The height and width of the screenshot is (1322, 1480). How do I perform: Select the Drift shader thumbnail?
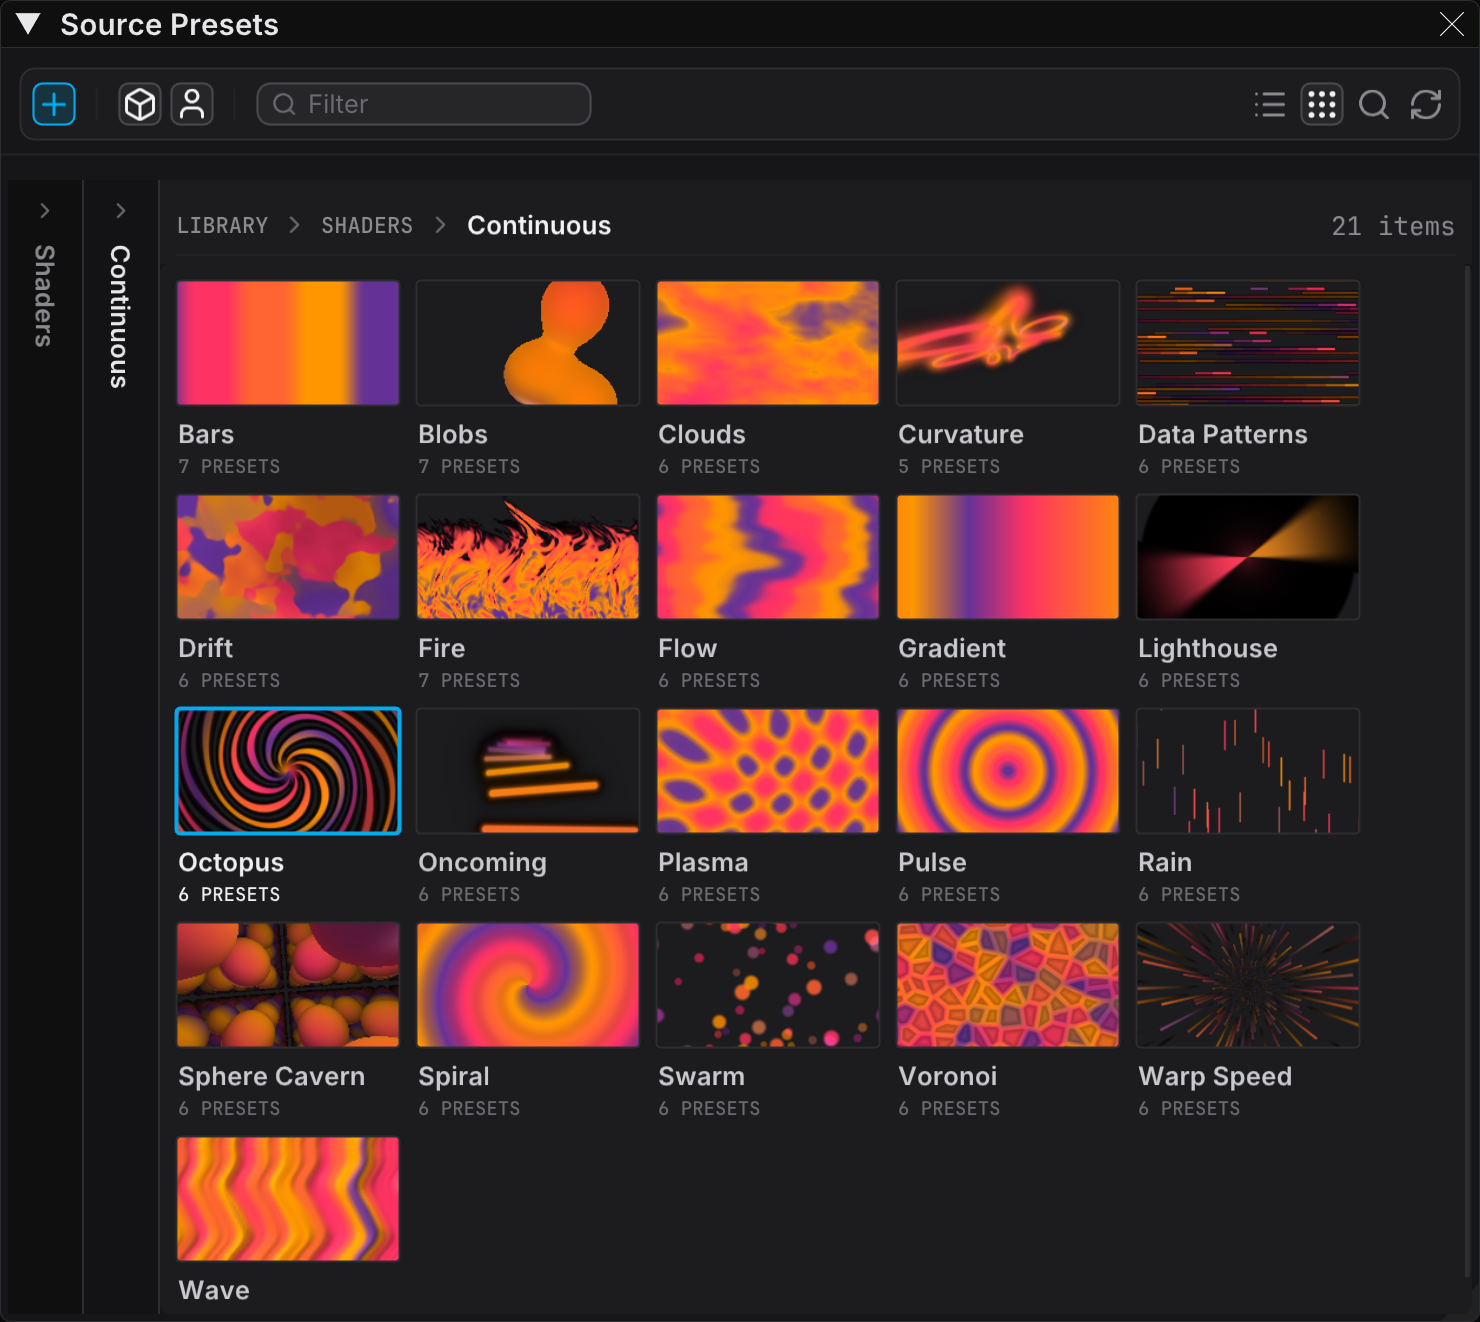click(288, 557)
